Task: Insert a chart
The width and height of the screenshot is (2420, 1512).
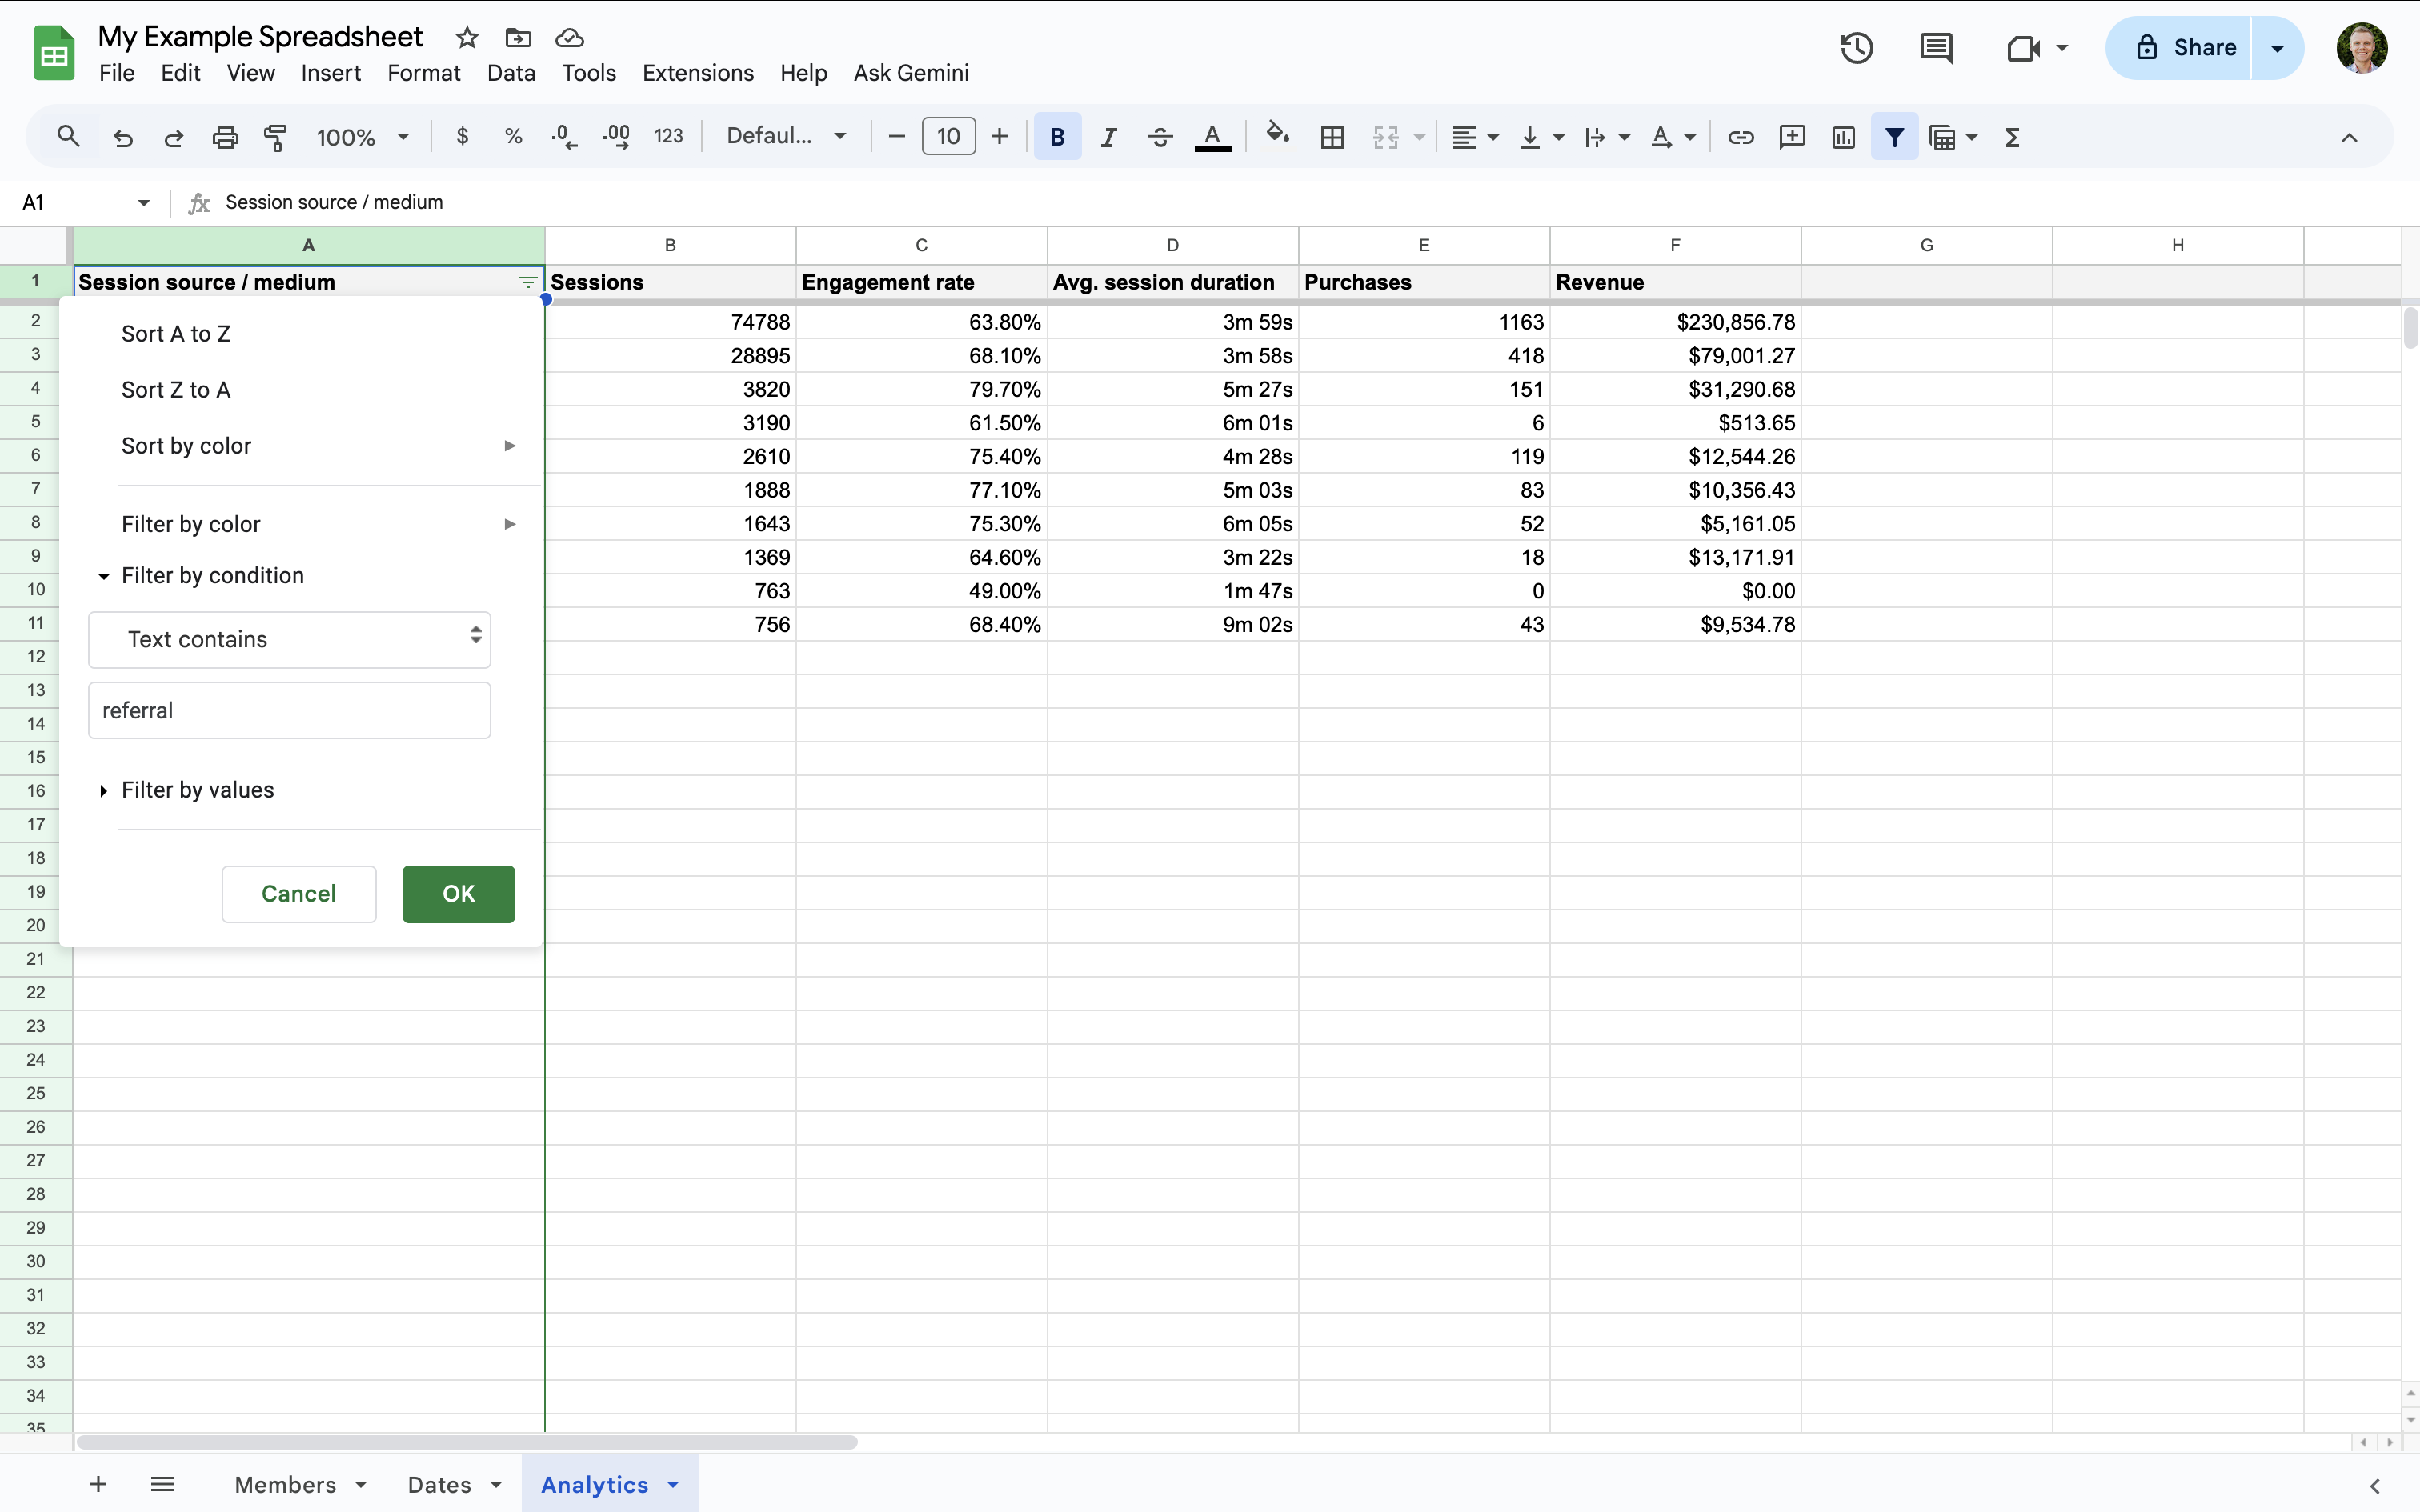Action: coord(1843,137)
